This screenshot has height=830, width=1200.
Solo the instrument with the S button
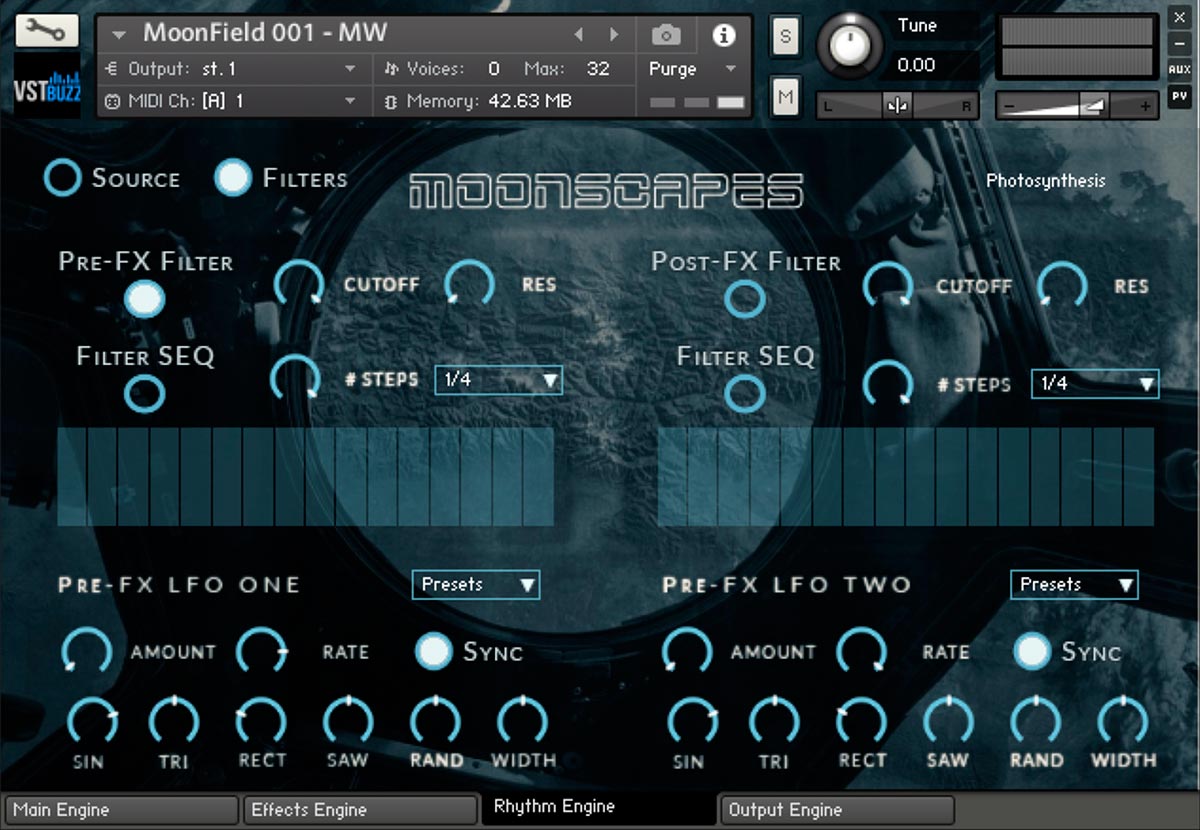coord(785,37)
